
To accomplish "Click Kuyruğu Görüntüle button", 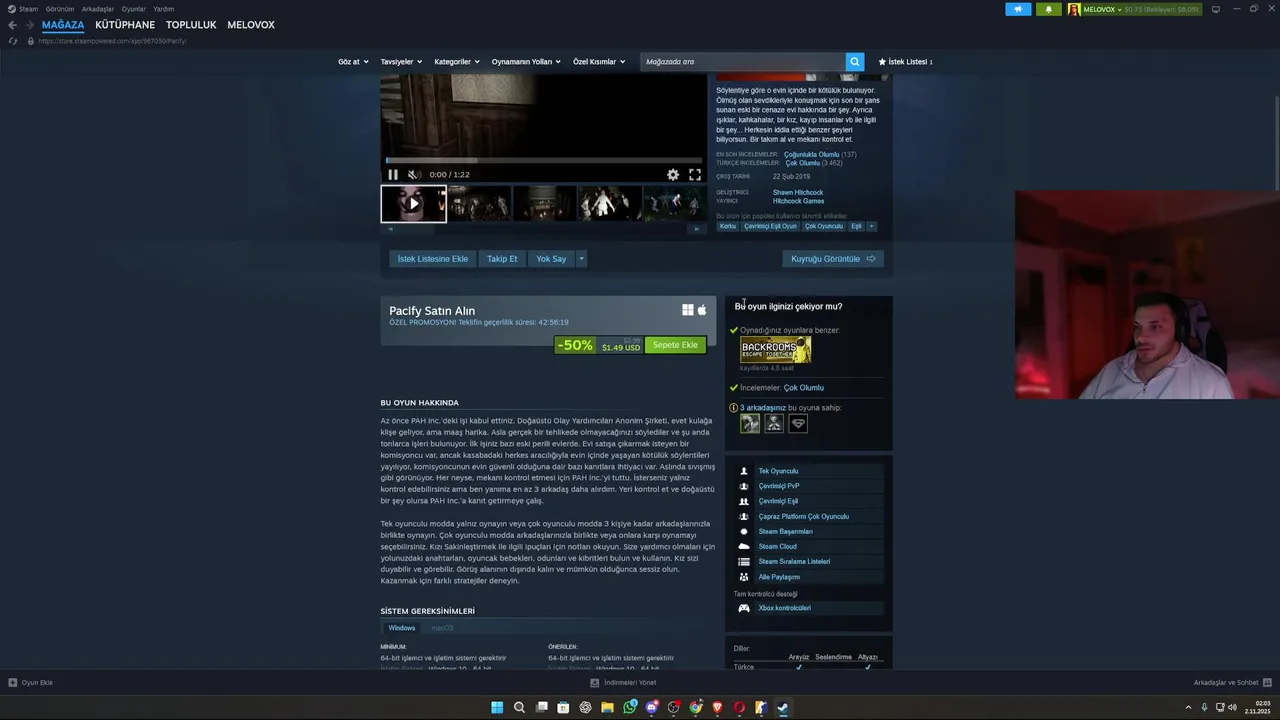I will 833,259.
